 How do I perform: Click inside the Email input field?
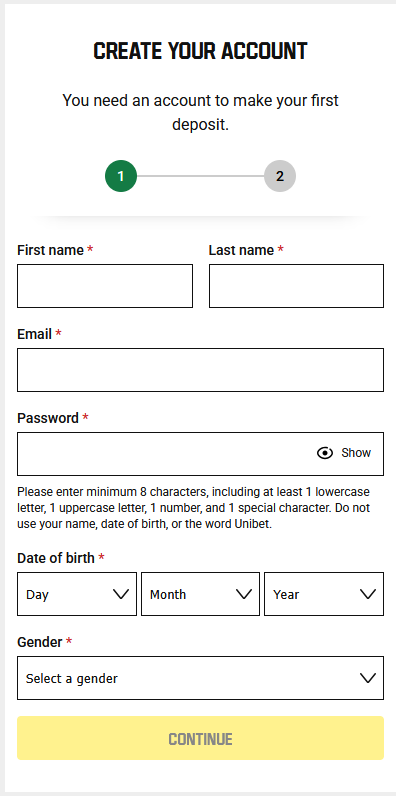click(201, 370)
